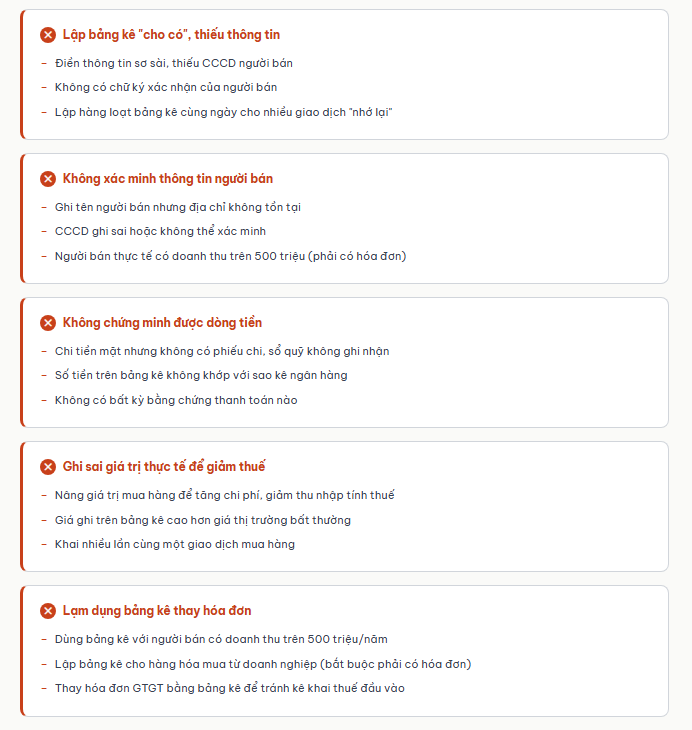Click the line "Thay hóa đơn GTGT bằng bảng kê"
This screenshot has height=730, width=692.
coord(229,688)
